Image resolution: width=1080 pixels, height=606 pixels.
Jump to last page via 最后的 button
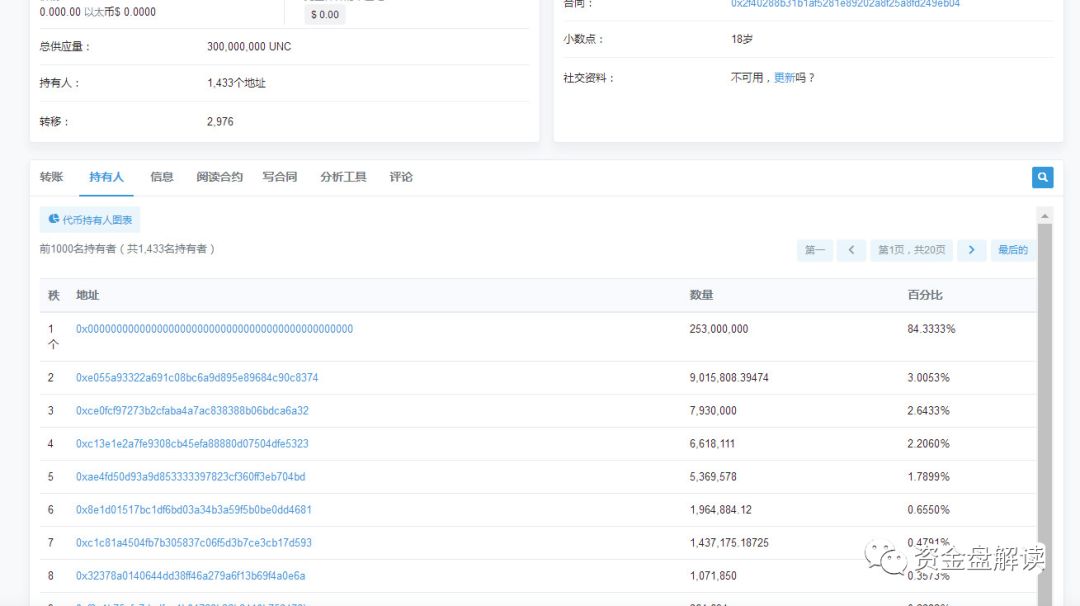click(1012, 250)
